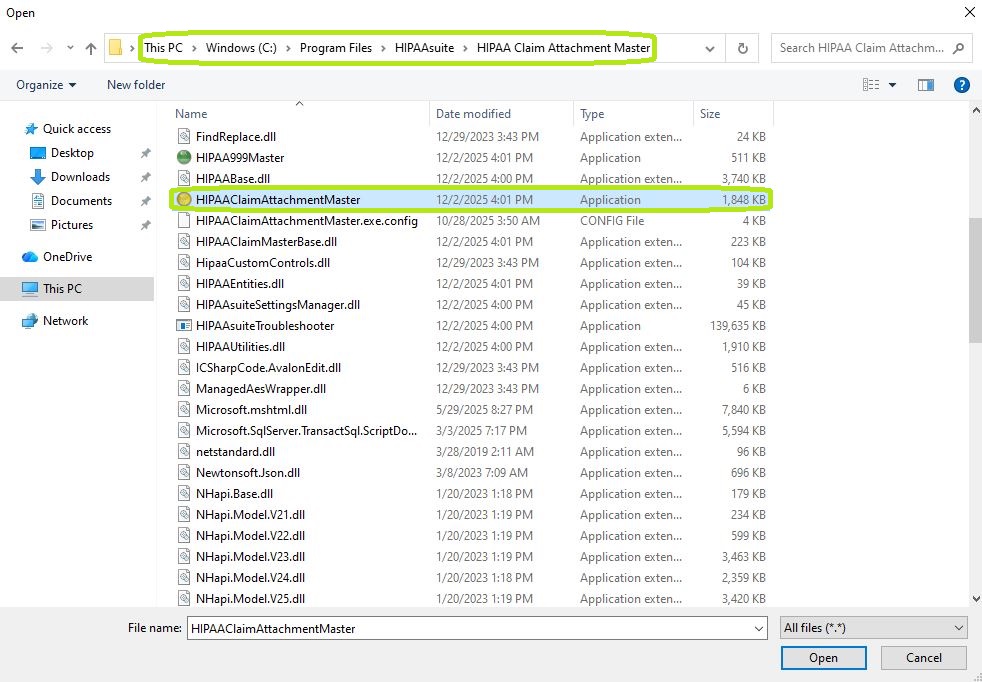Viewport: 982px width, 682px height.
Task: Sort by Date modified column
Action: pos(473,114)
